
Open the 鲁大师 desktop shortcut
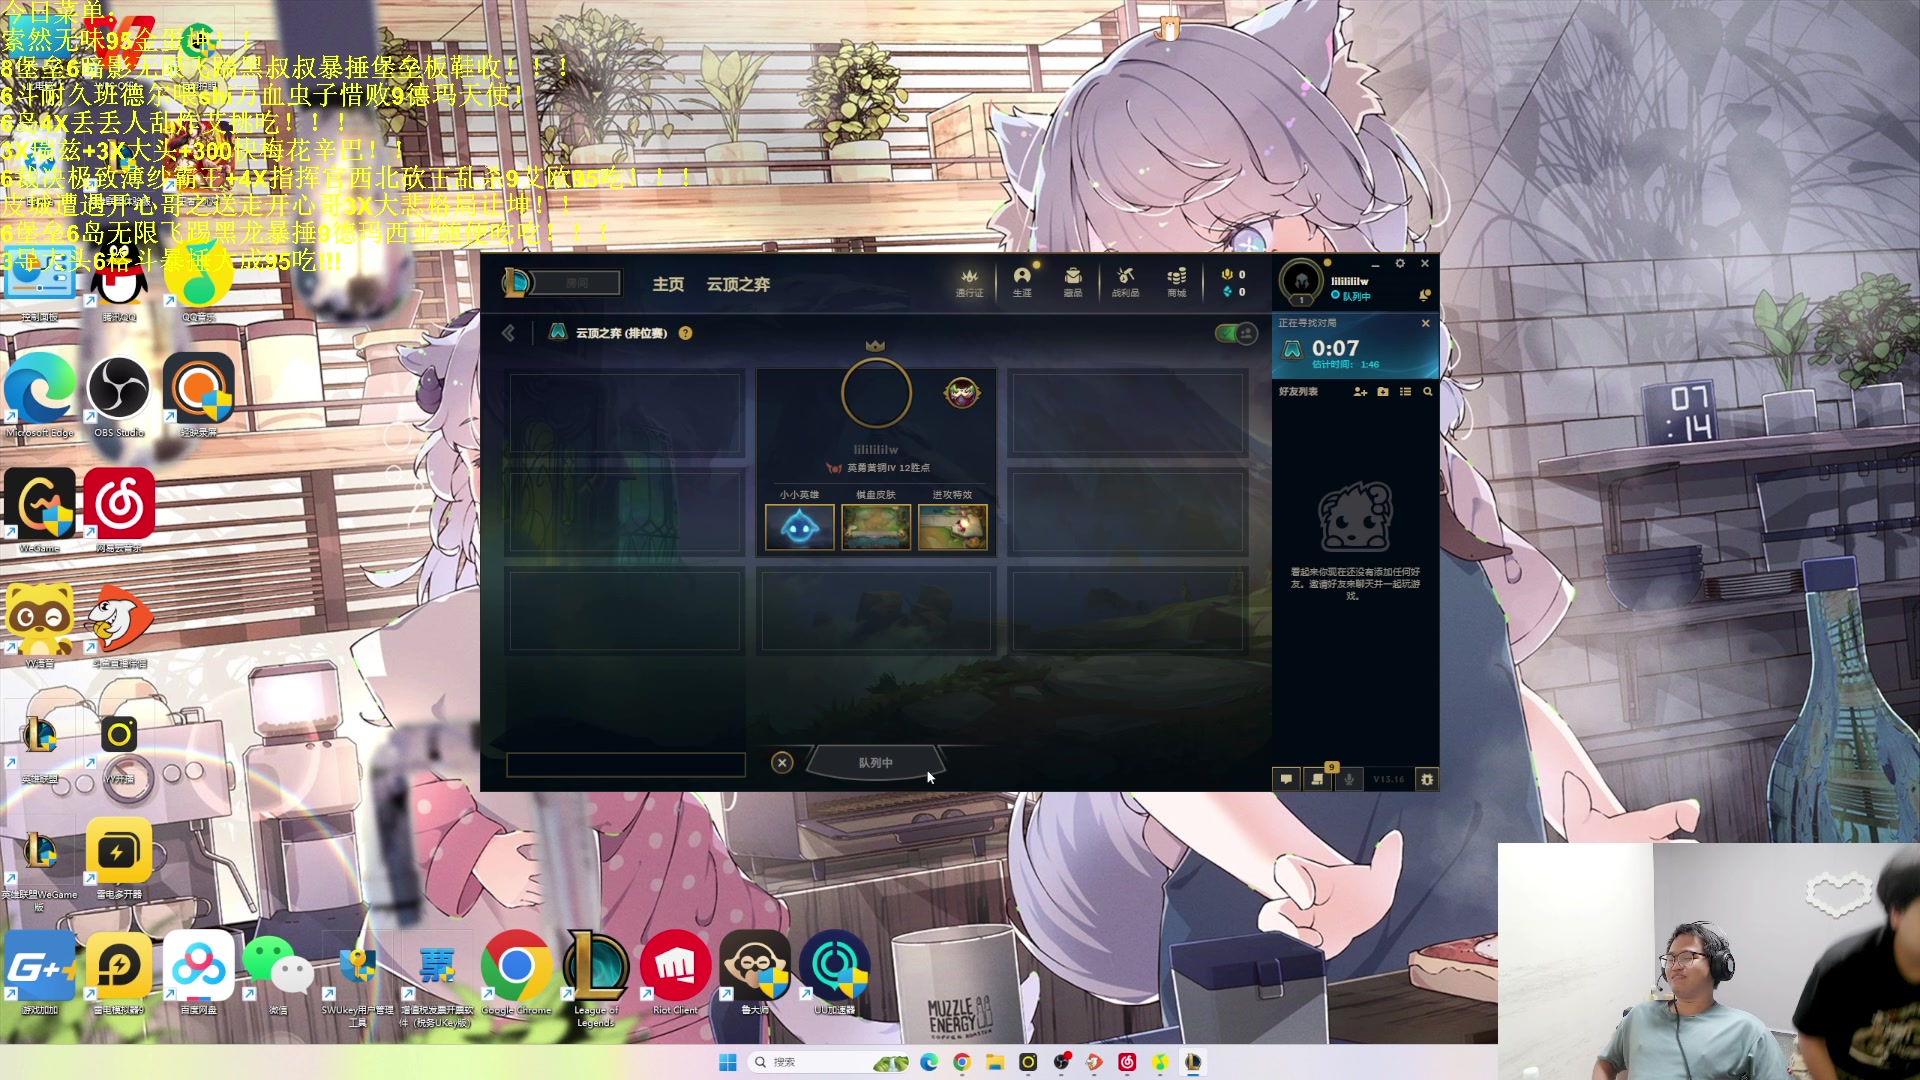pyautogui.click(x=755, y=974)
